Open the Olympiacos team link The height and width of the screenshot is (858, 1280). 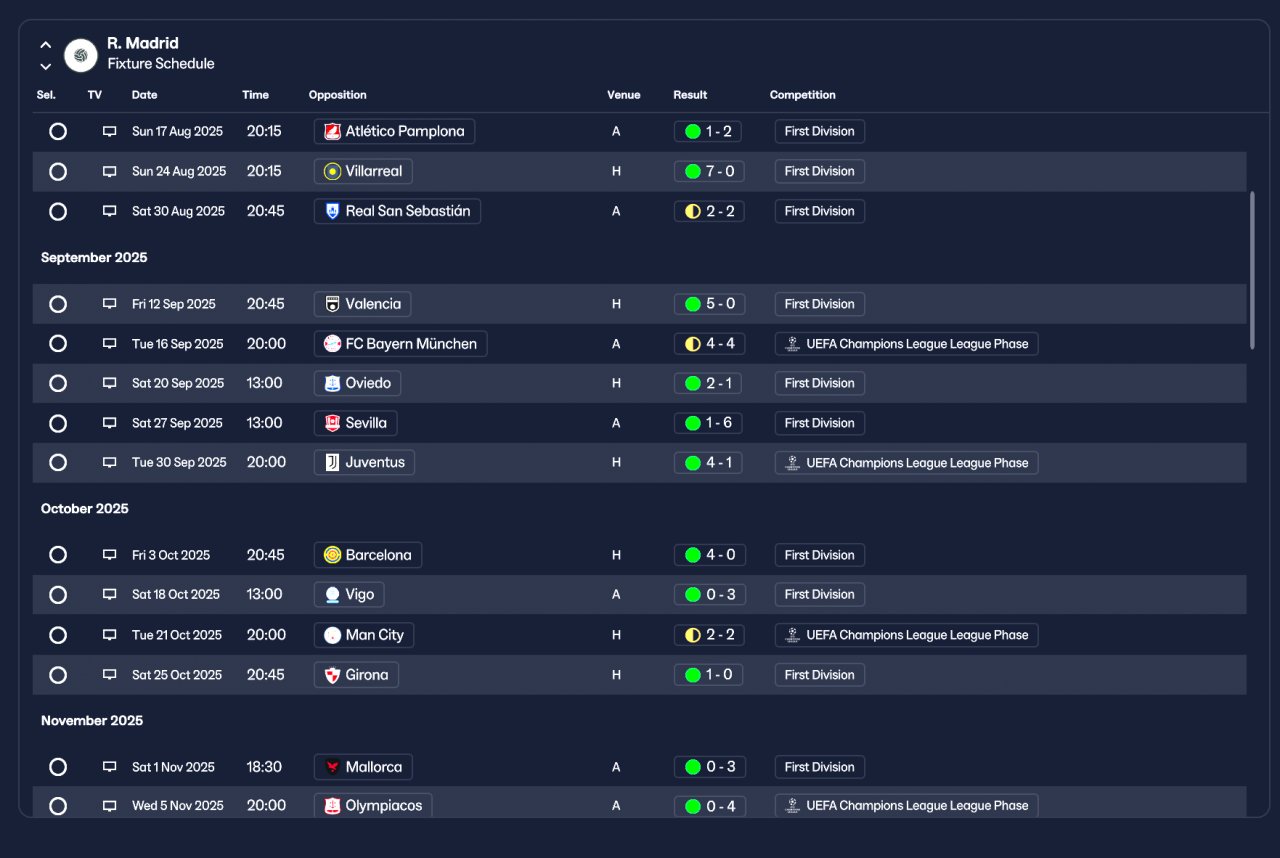coord(373,806)
